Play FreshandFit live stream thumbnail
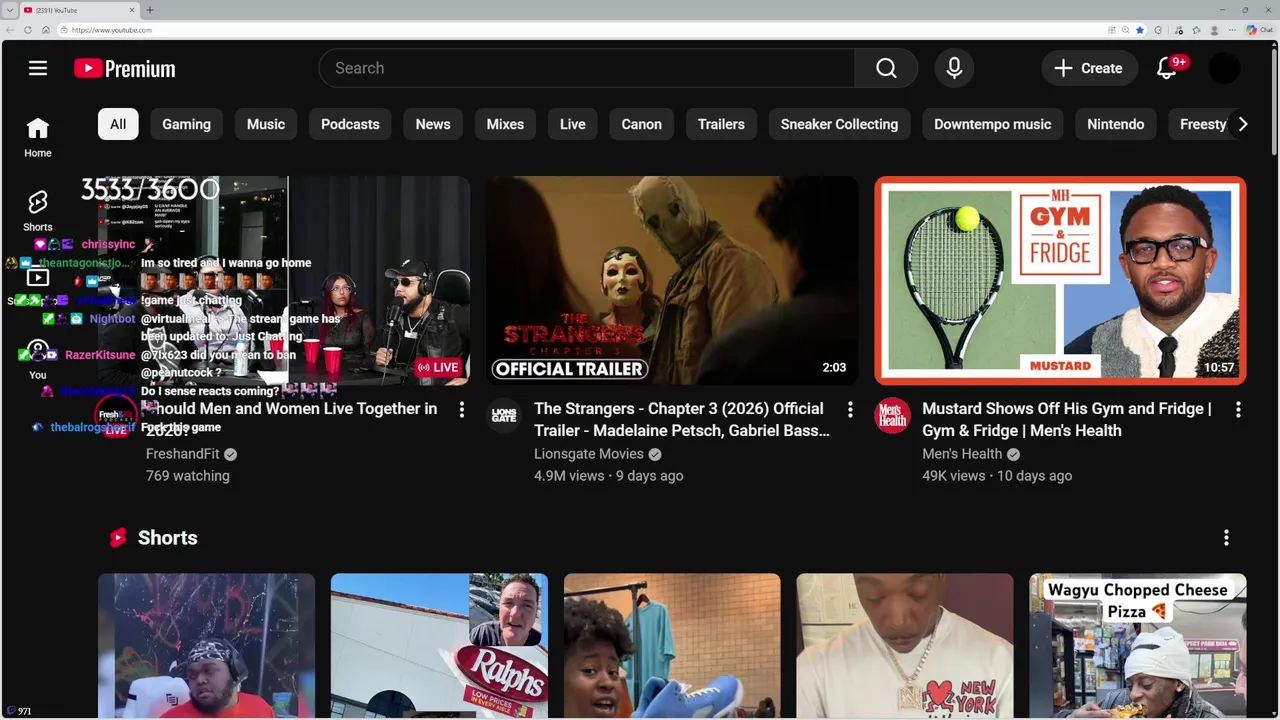This screenshot has height=720, width=1280. point(284,281)
